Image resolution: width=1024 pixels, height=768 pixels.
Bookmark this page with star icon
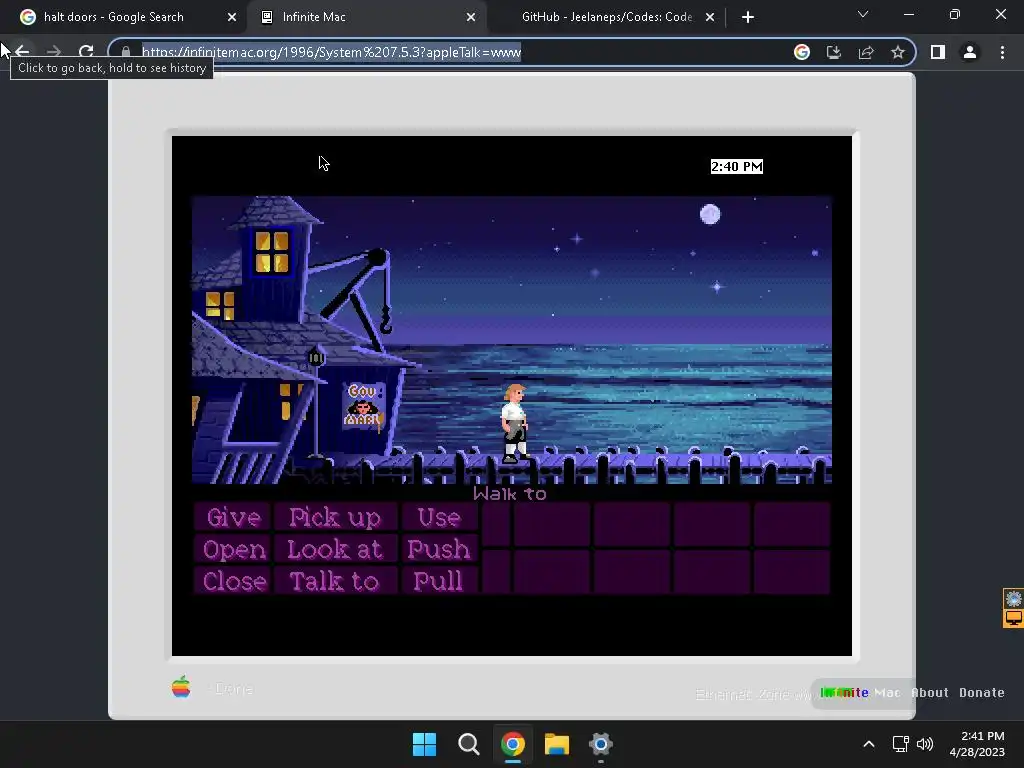coord(898,52)
